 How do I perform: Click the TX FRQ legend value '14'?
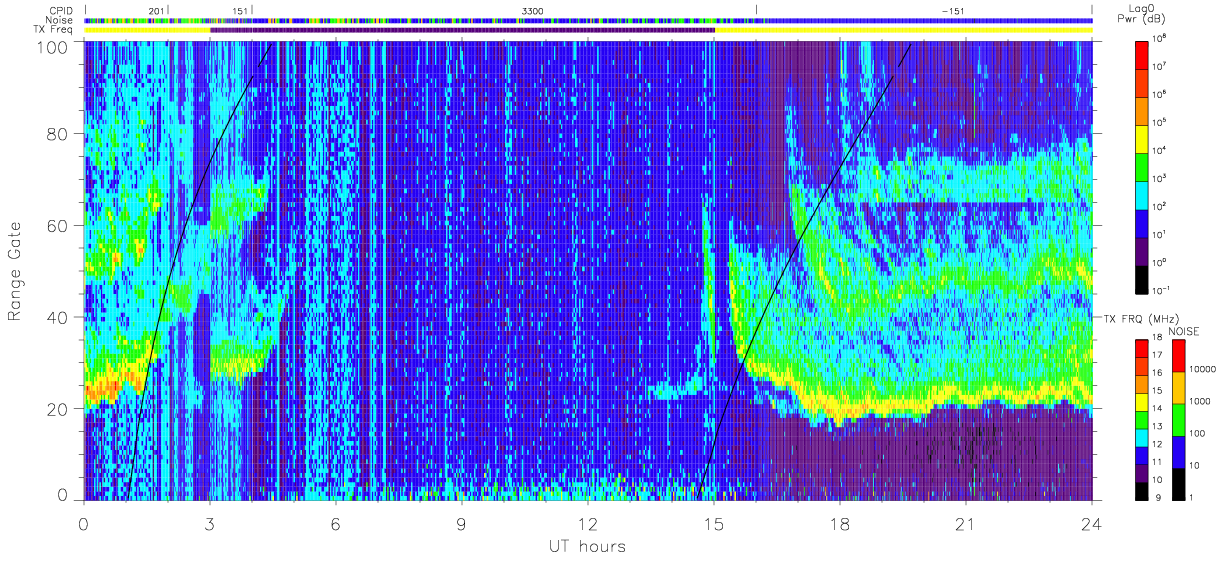(x=1156, y=408)
